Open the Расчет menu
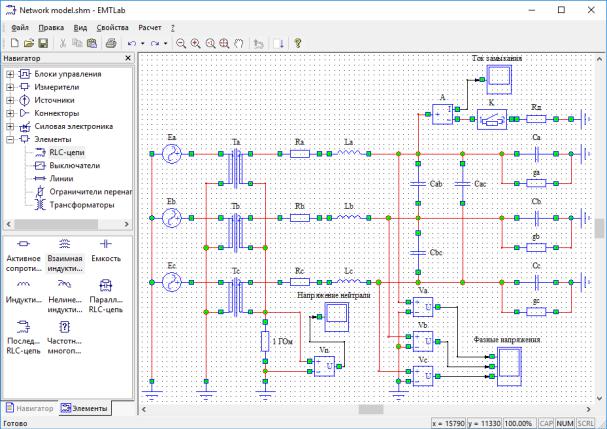Image resolution: width=607 pixels, height=429 pixels. tap(150, 28)
